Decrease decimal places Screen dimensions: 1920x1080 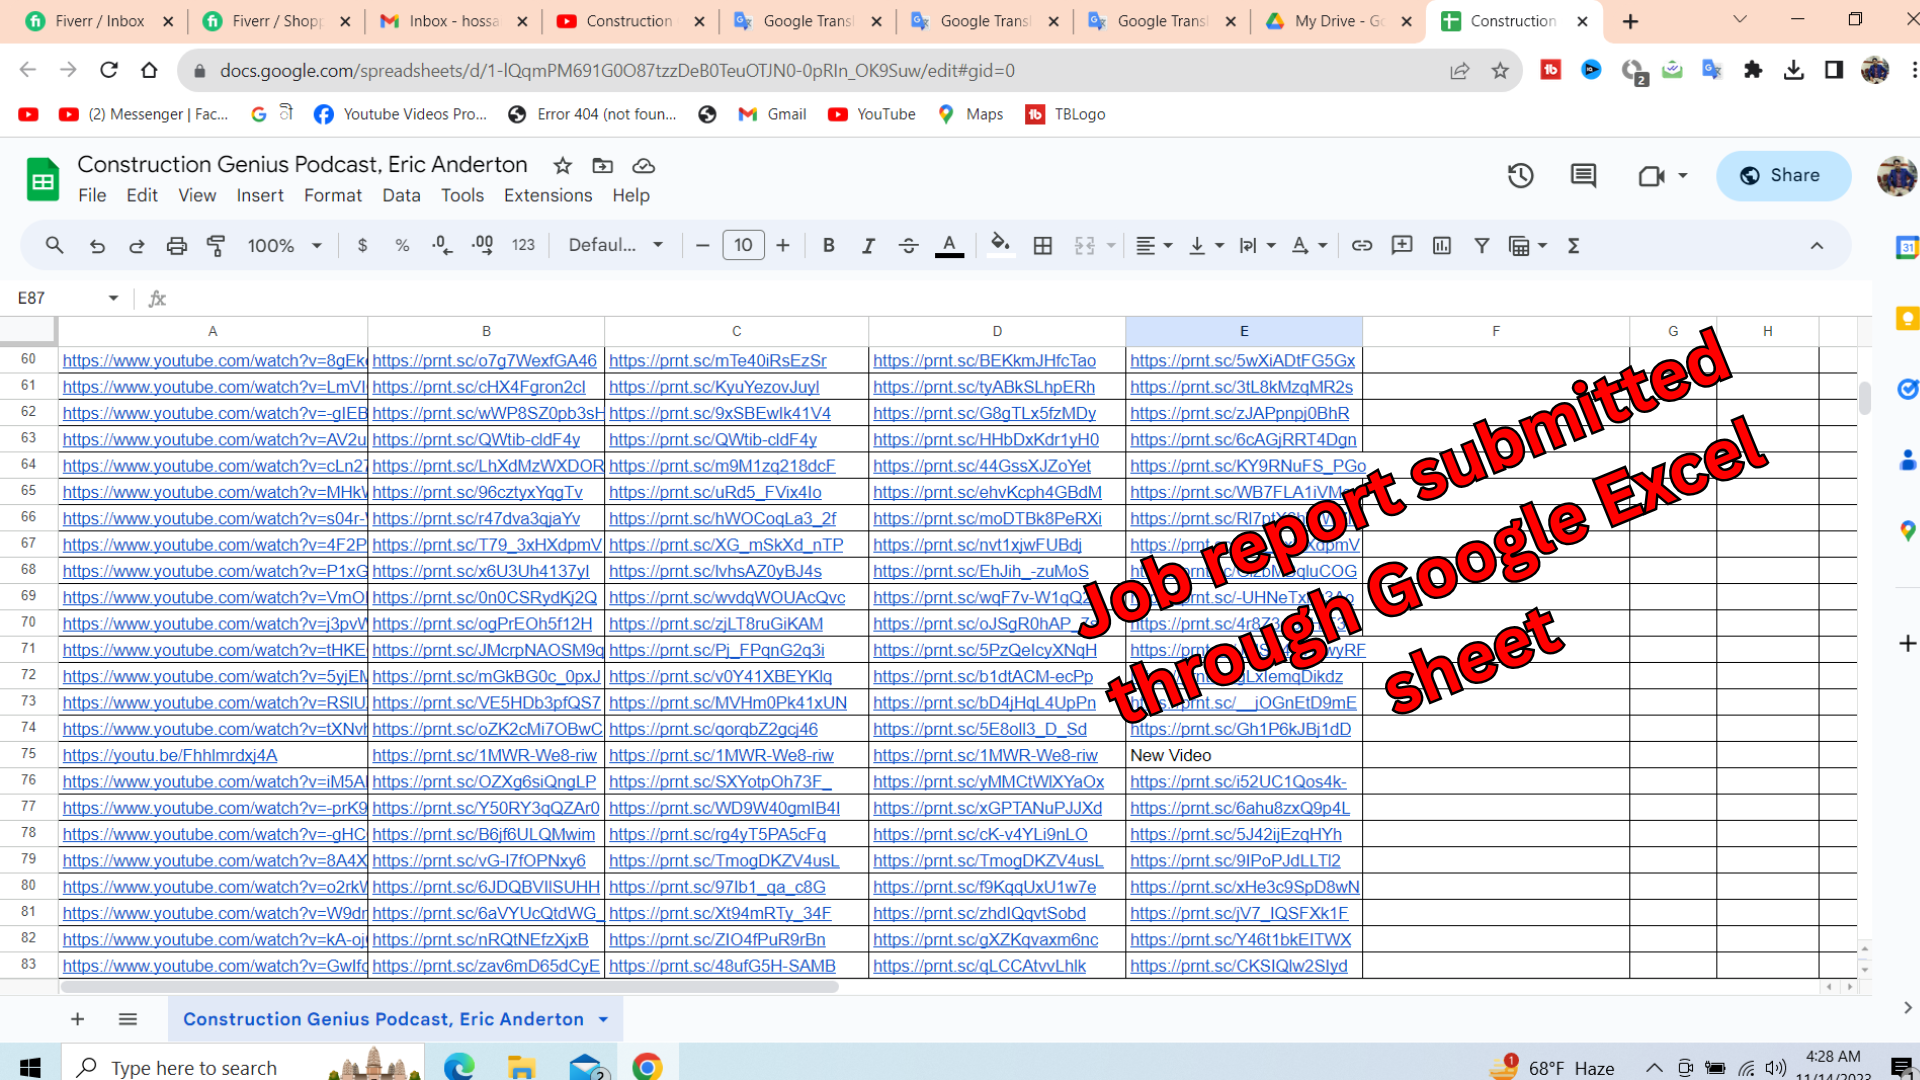[442, 245]
